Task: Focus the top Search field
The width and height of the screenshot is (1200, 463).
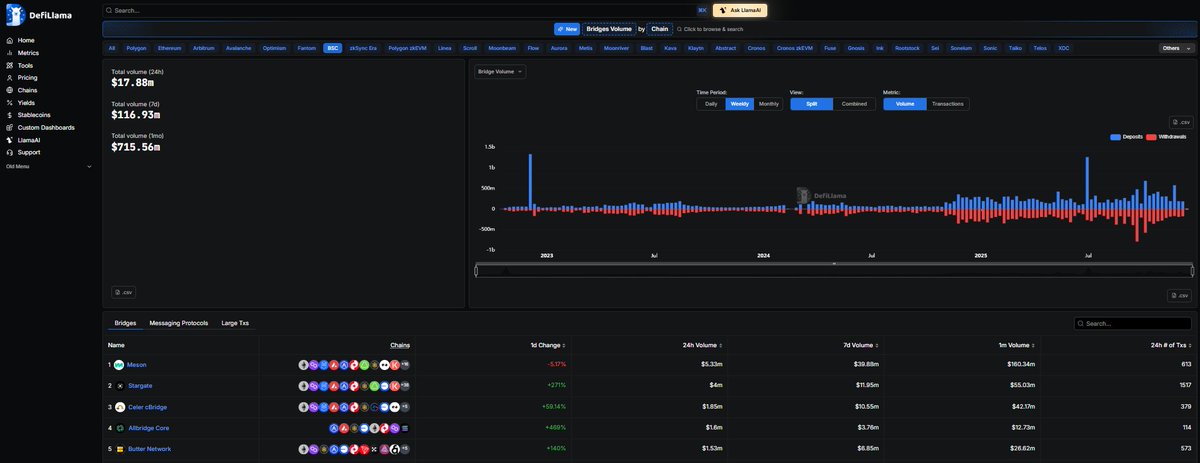Action: click(x=405, y=10)
